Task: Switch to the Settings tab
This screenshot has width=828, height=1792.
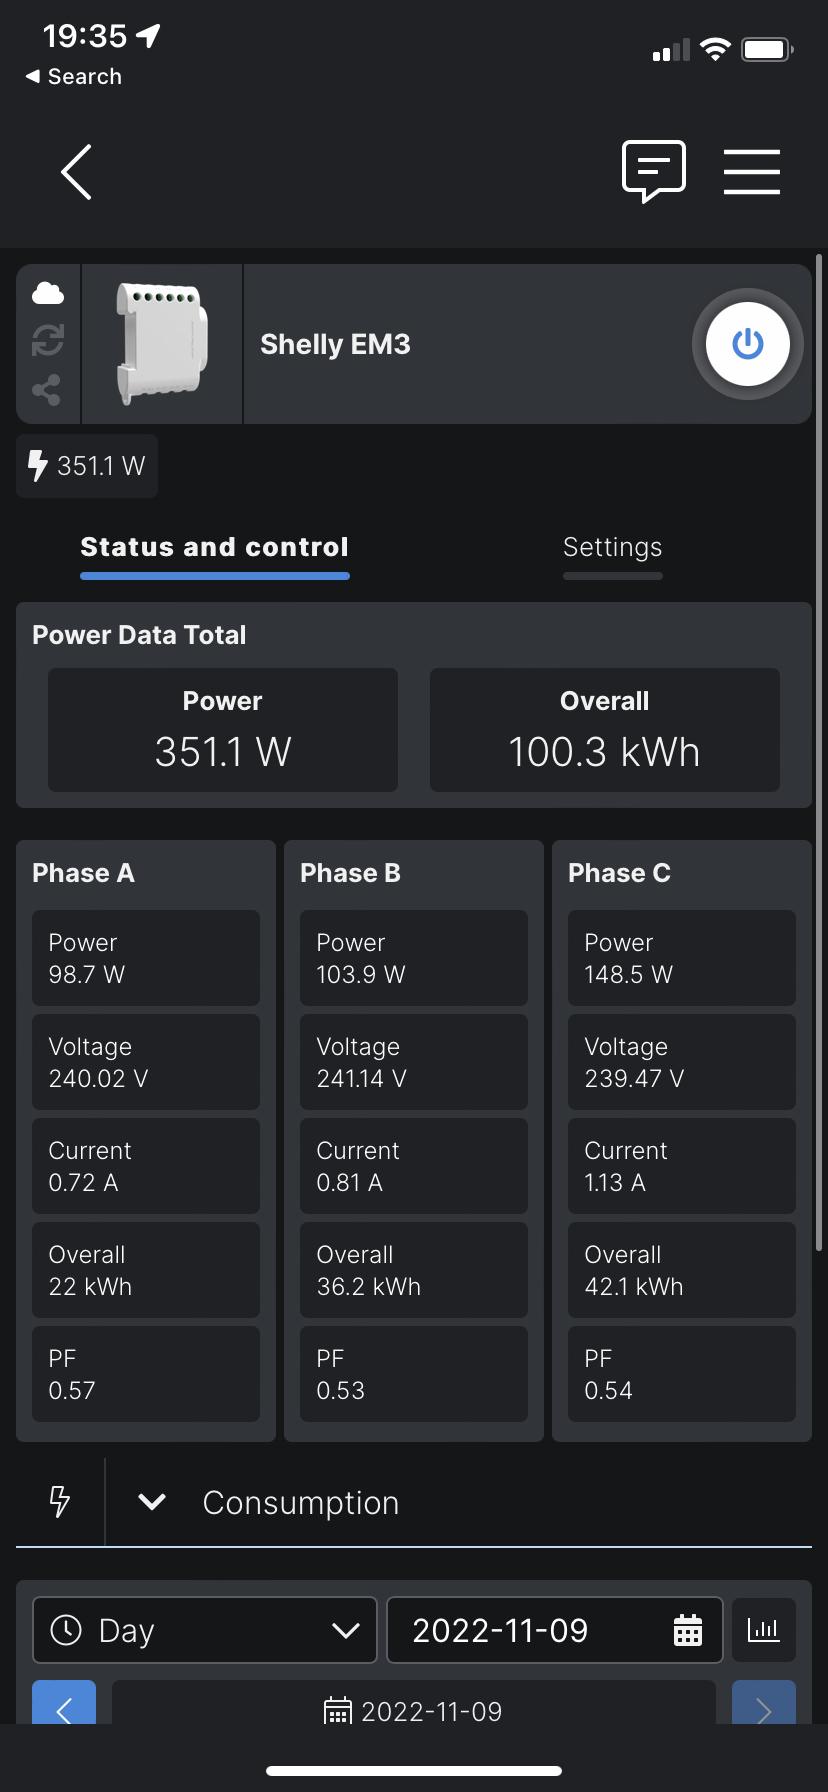Action: pos(612,548)
